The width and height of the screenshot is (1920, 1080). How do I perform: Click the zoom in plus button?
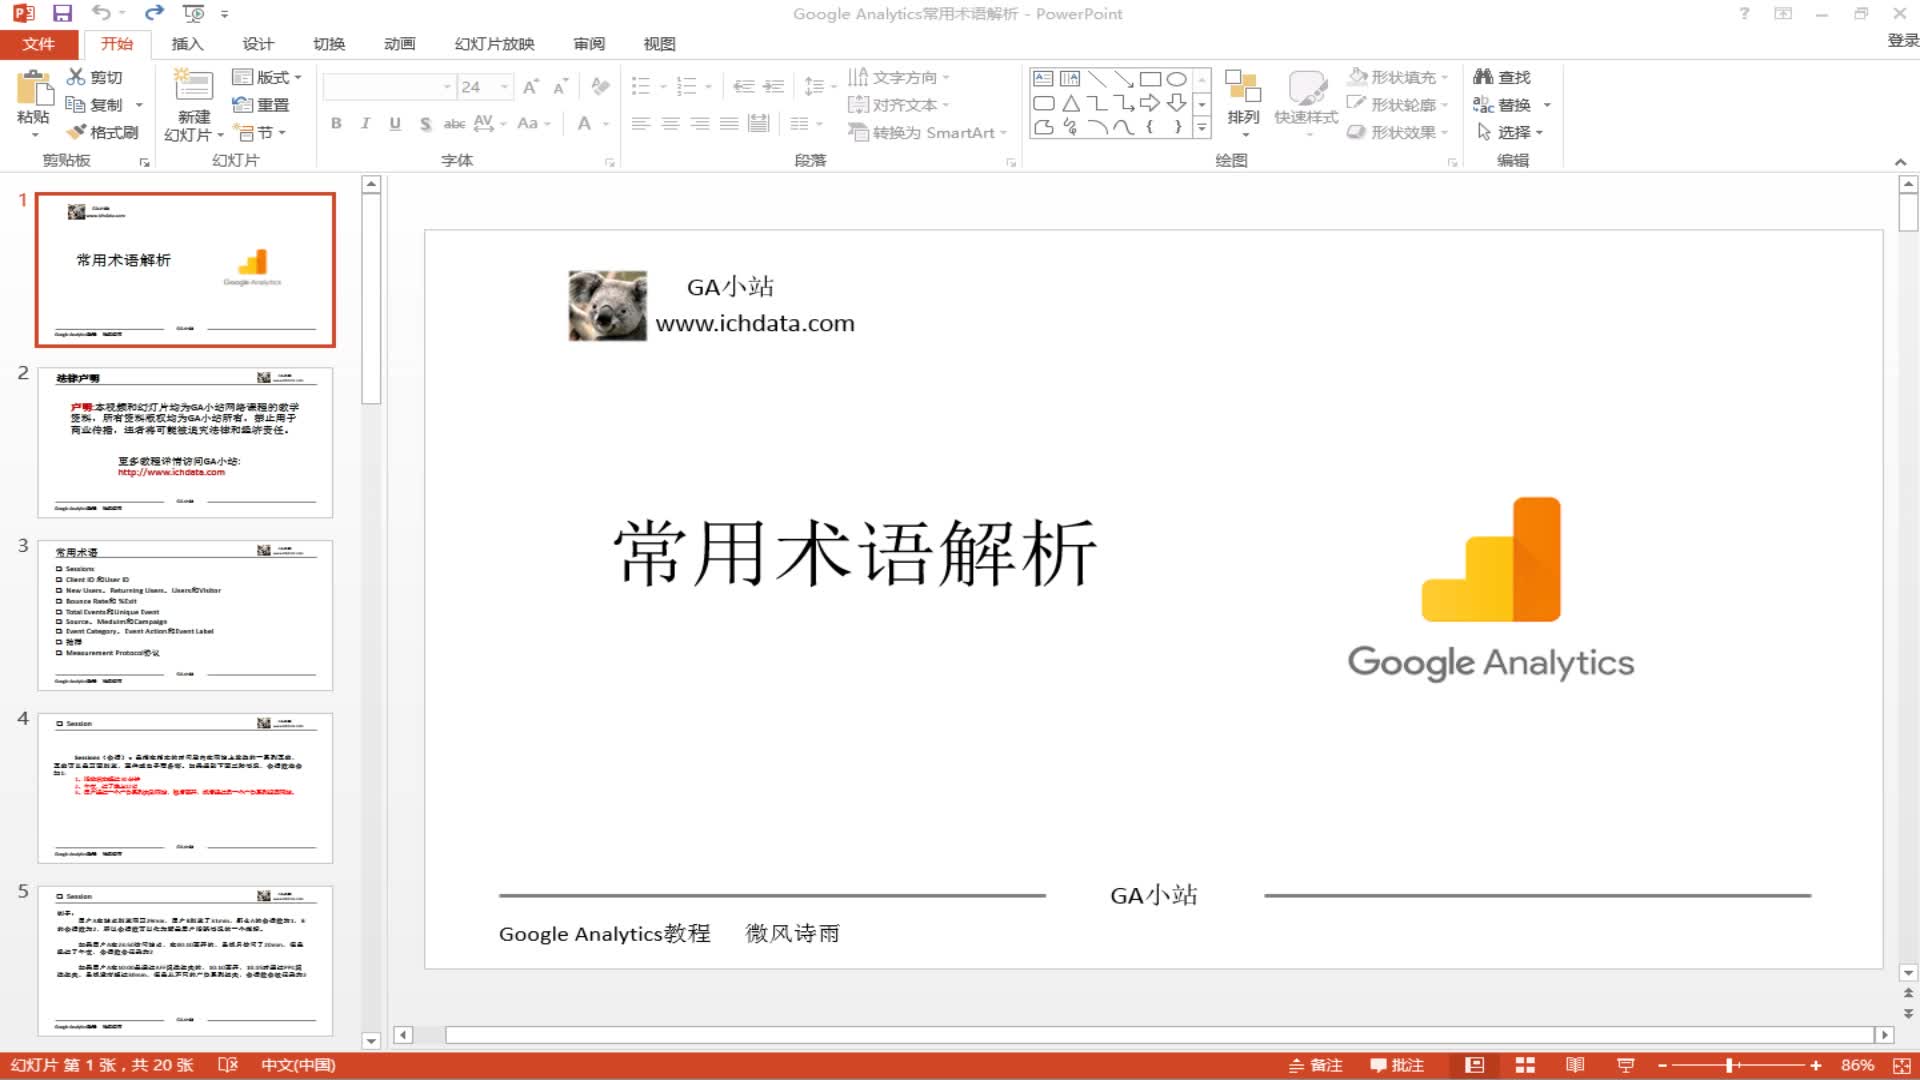tap(1815, 1066)
